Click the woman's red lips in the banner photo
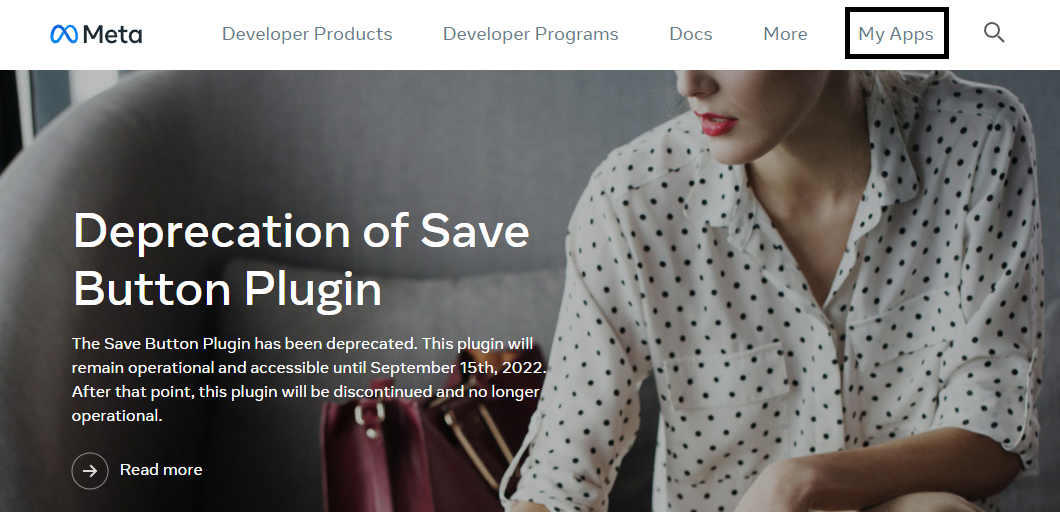The width and height of the screenshot is (1060, 512). tap(718, 124)
